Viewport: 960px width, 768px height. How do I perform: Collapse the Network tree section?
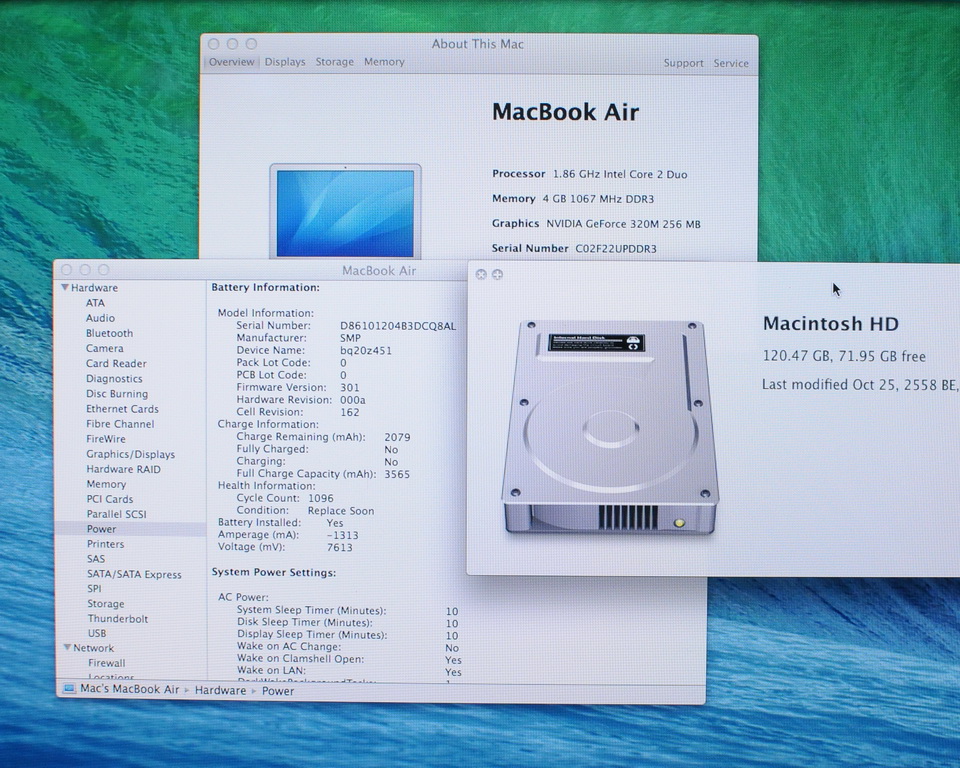(67, 647)
